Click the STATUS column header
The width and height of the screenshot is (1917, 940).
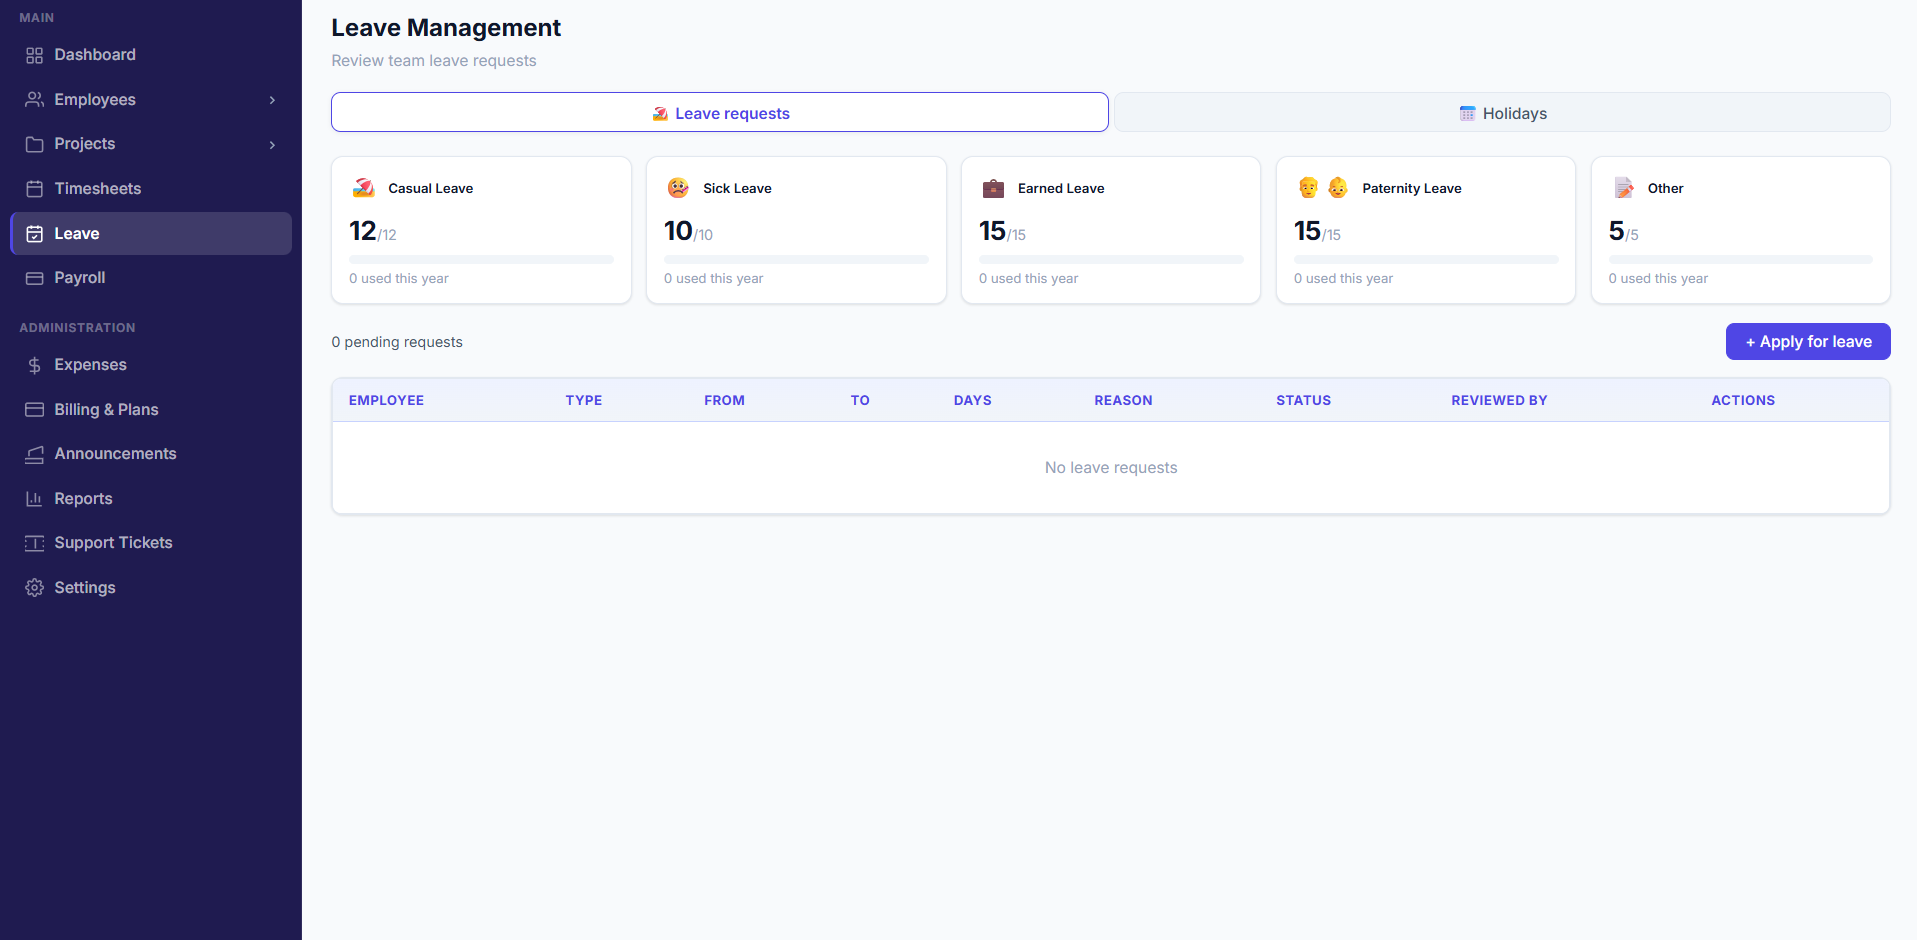(1303, 400)
